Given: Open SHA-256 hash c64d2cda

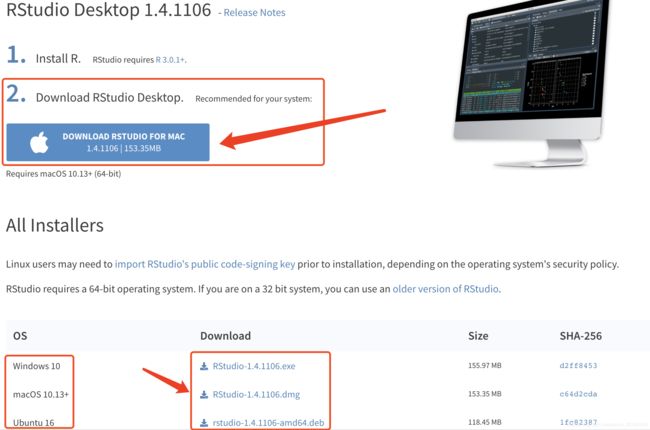Looking at the screenshot, I should 578,394.
